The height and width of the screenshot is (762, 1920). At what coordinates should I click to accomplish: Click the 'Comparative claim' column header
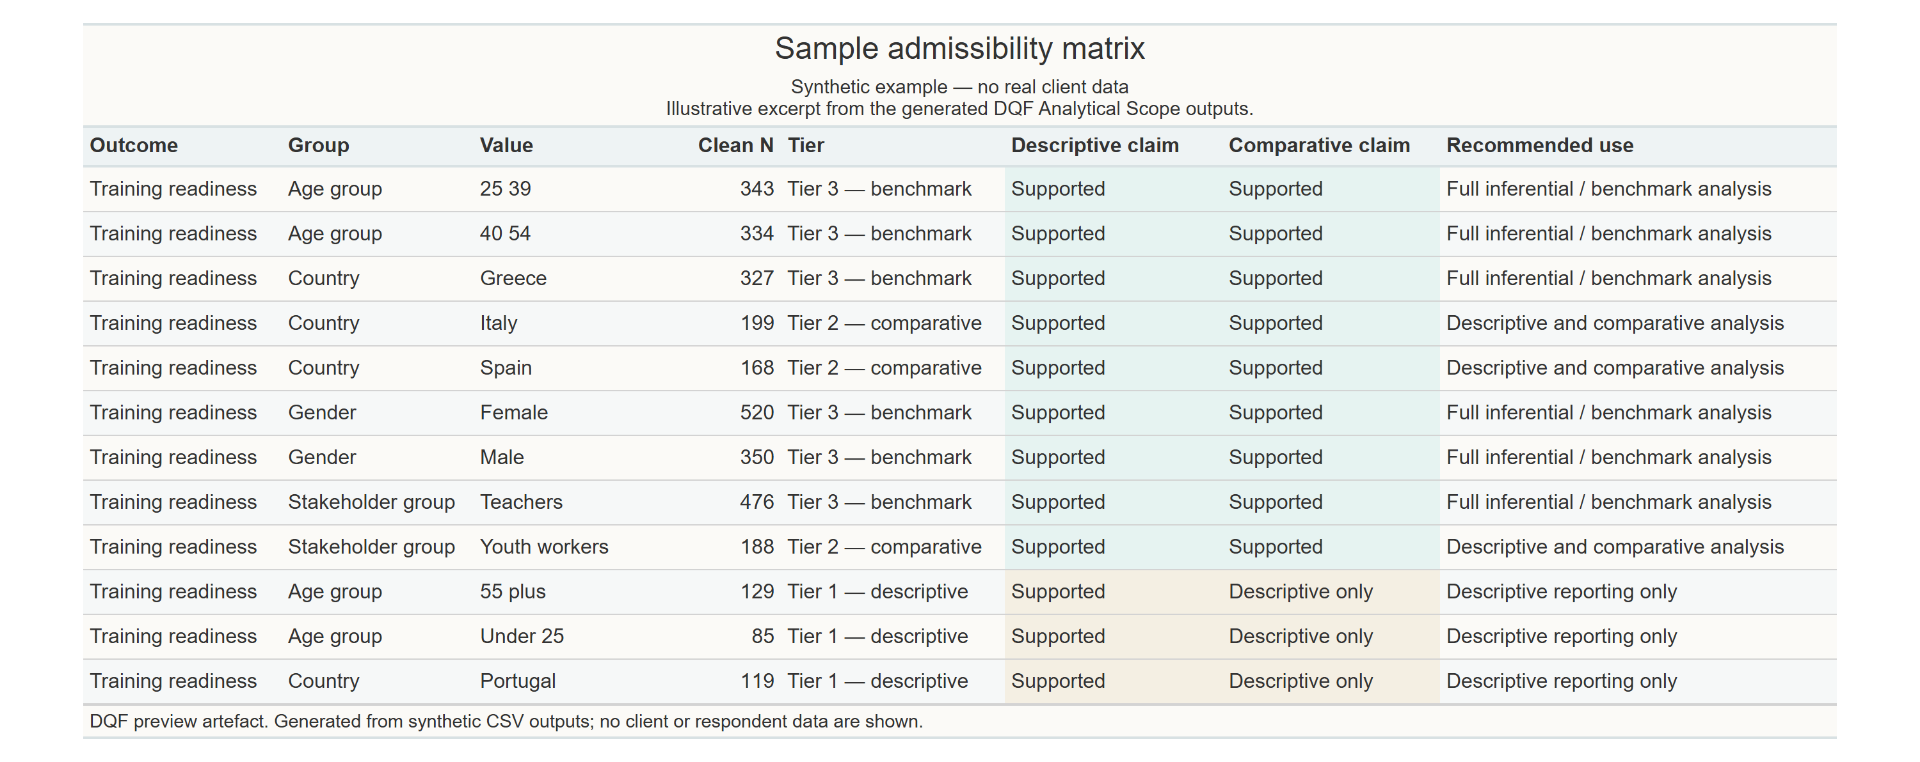click(x=1319, y=145)
